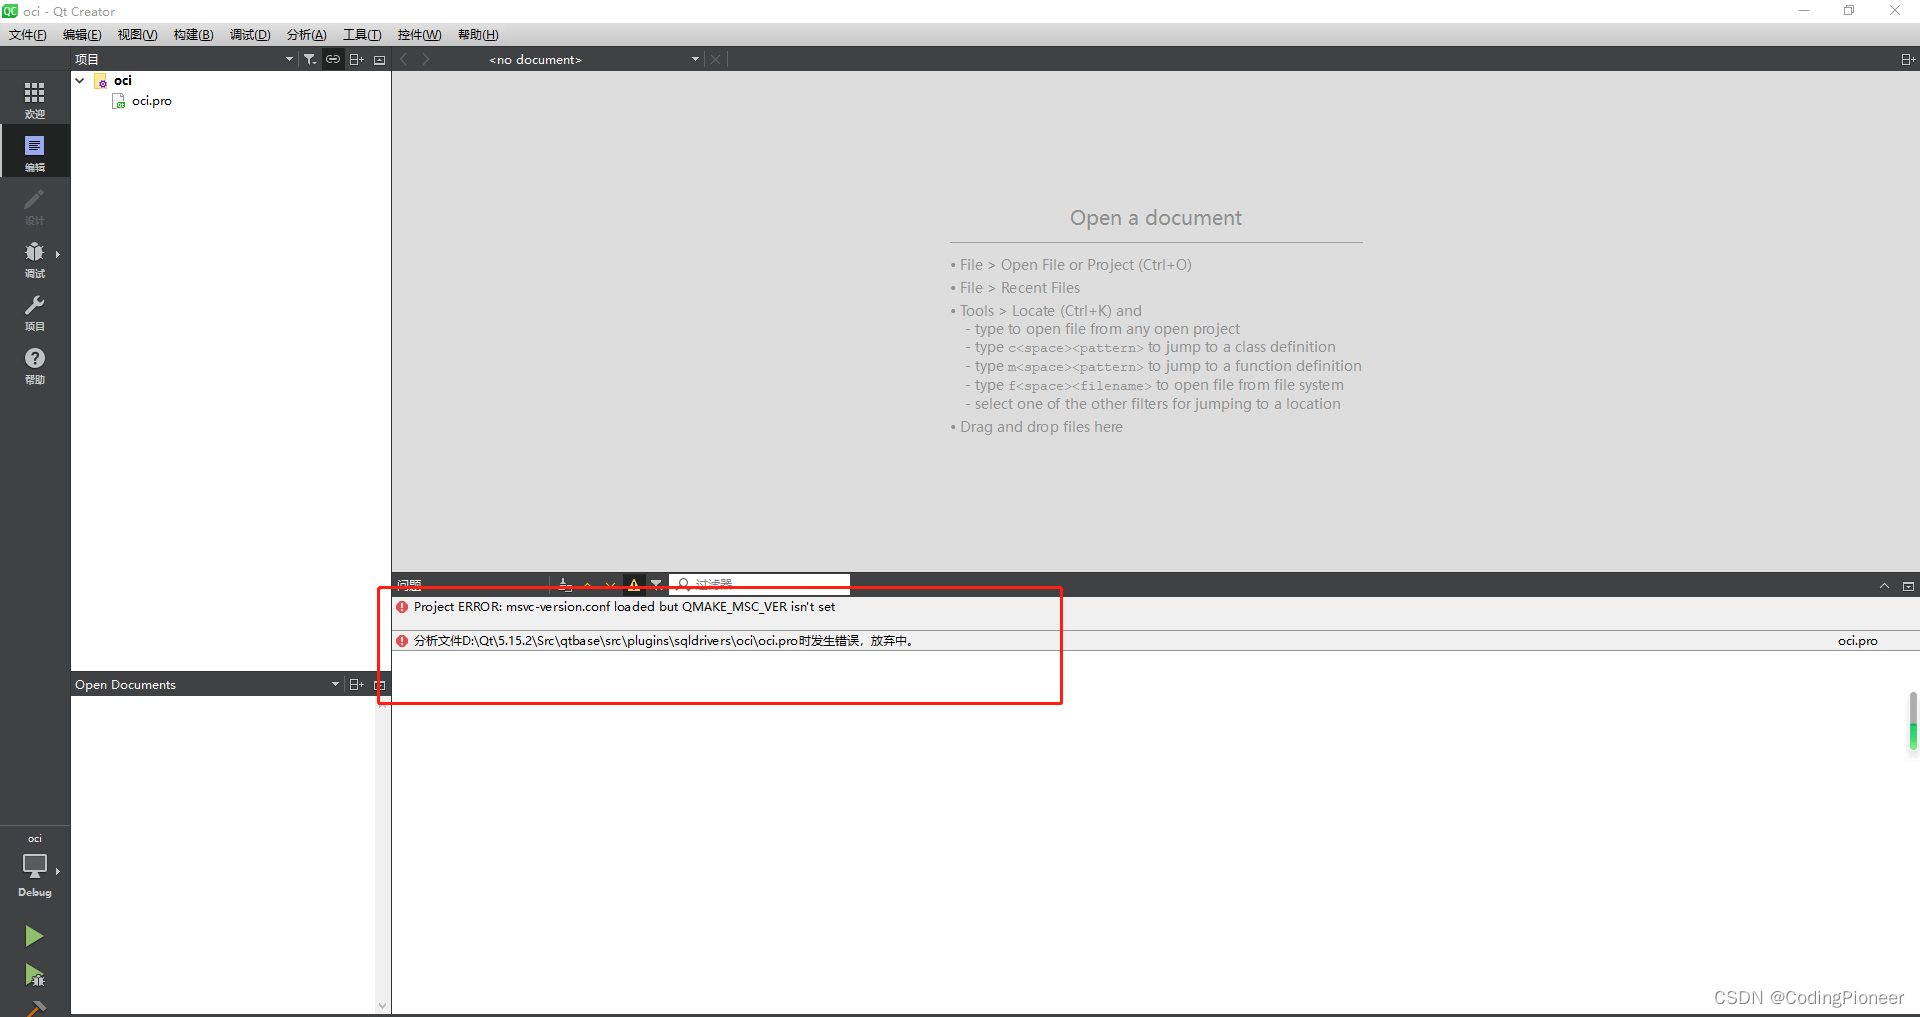Switch to Debug (调试) mode with bug icon

point(35,258)
